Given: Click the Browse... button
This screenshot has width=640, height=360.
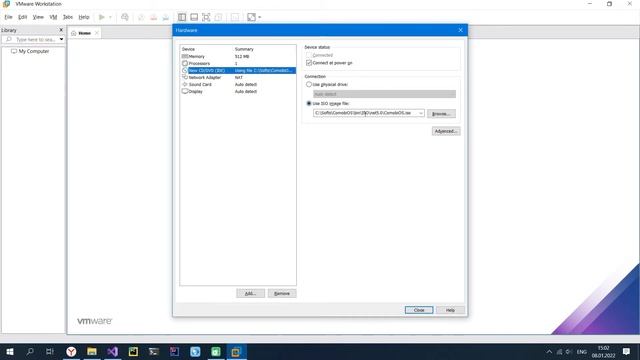Looking at the screenshot, I should pyautogui.click(x=441, y=113).
